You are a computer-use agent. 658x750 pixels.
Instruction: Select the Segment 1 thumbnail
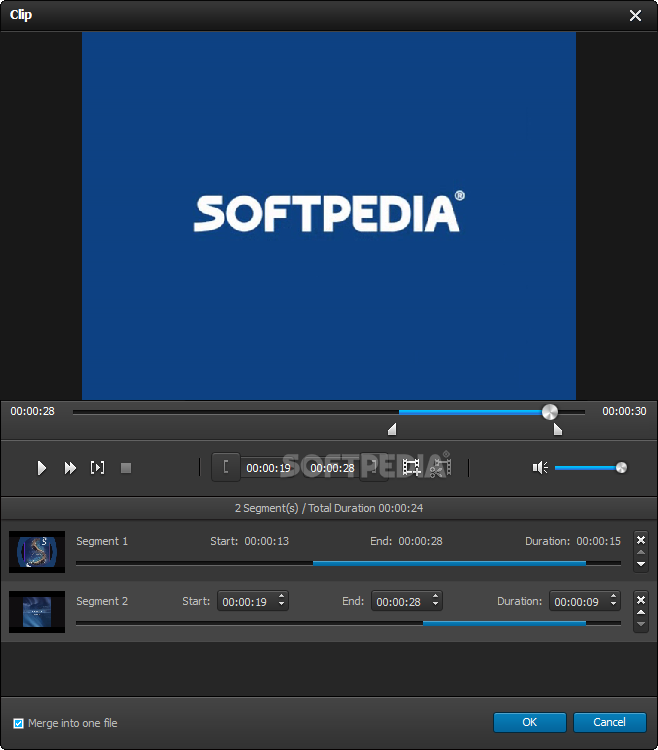(37, 551)
